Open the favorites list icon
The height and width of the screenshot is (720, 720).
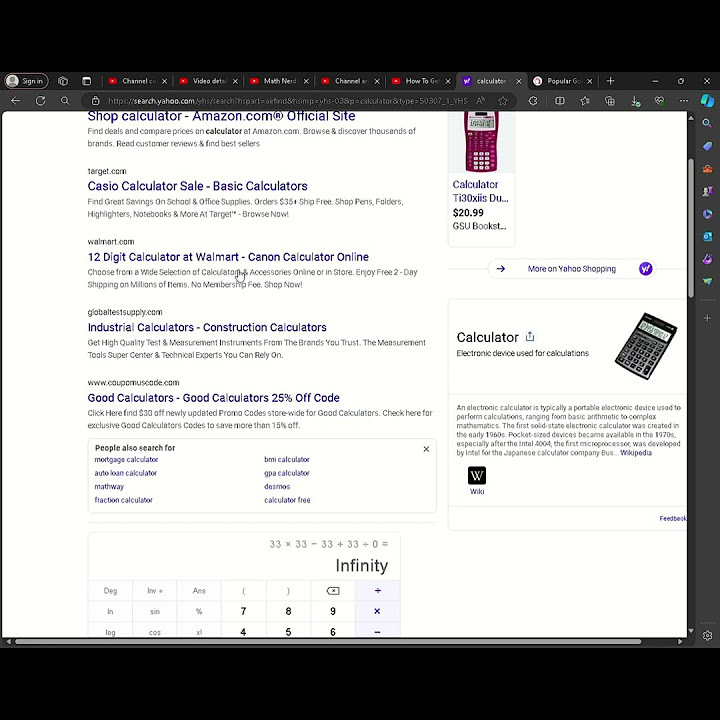(x=585, y=101)
